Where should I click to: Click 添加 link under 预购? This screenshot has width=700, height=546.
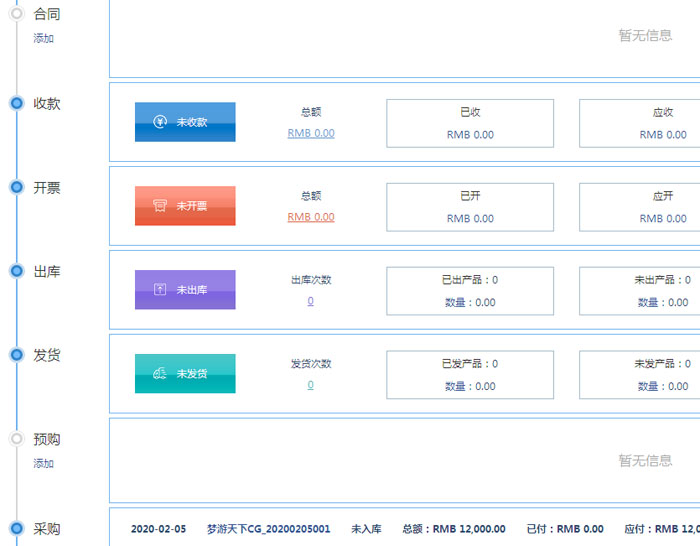click(x=43, y=463)
